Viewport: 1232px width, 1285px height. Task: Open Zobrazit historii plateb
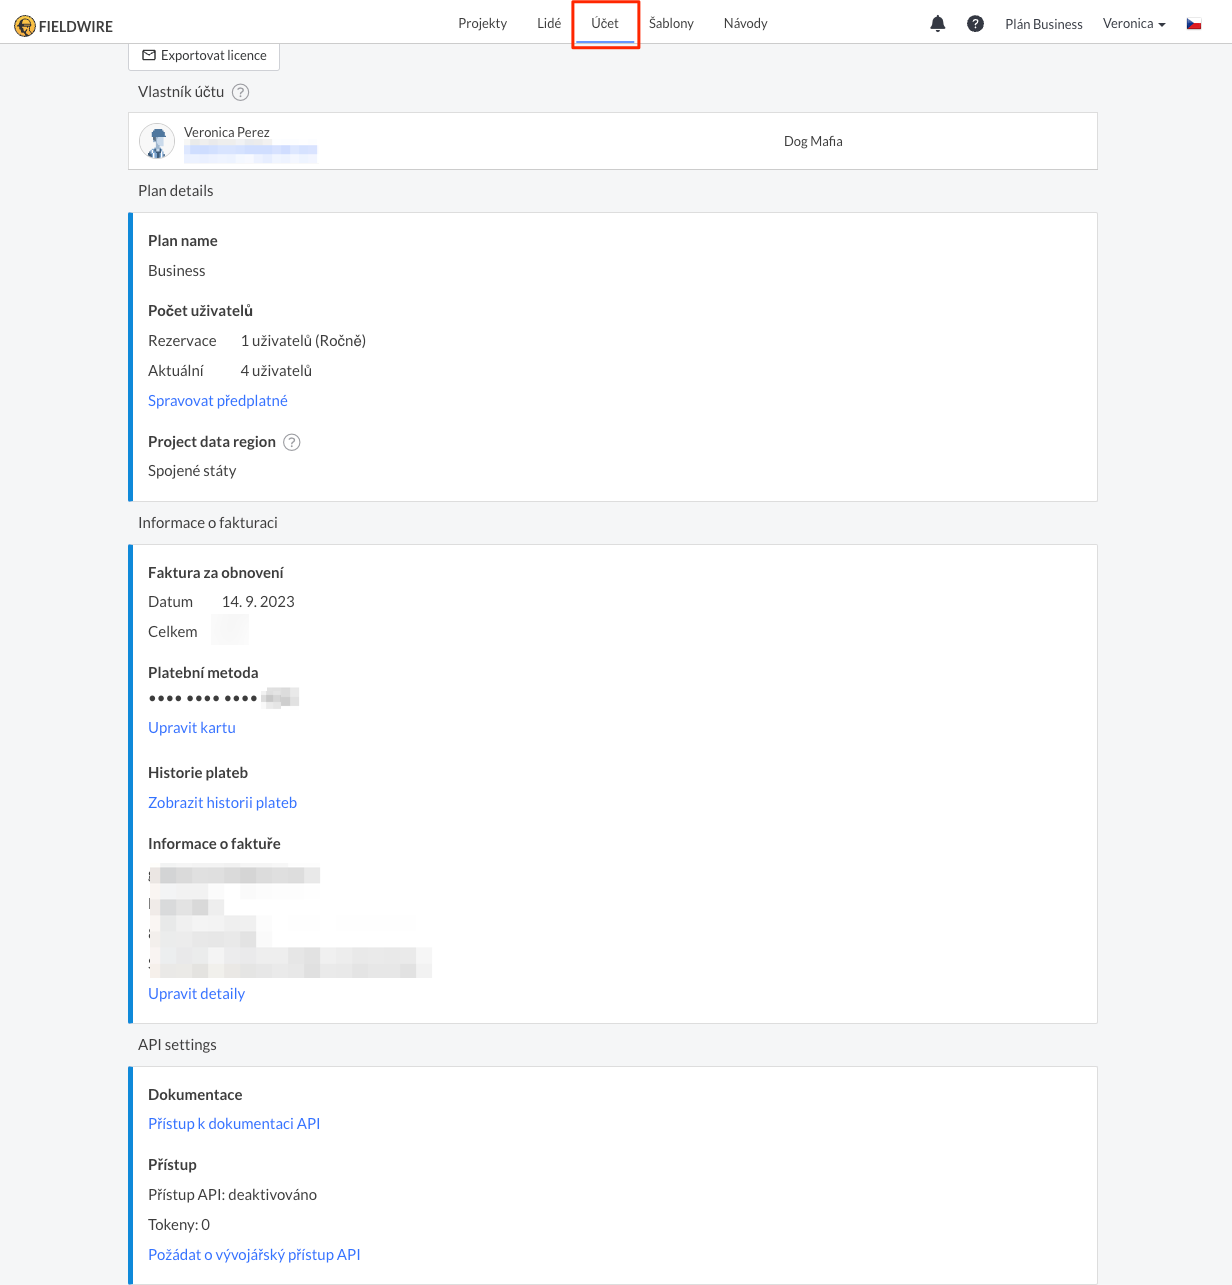pos(222,802)
